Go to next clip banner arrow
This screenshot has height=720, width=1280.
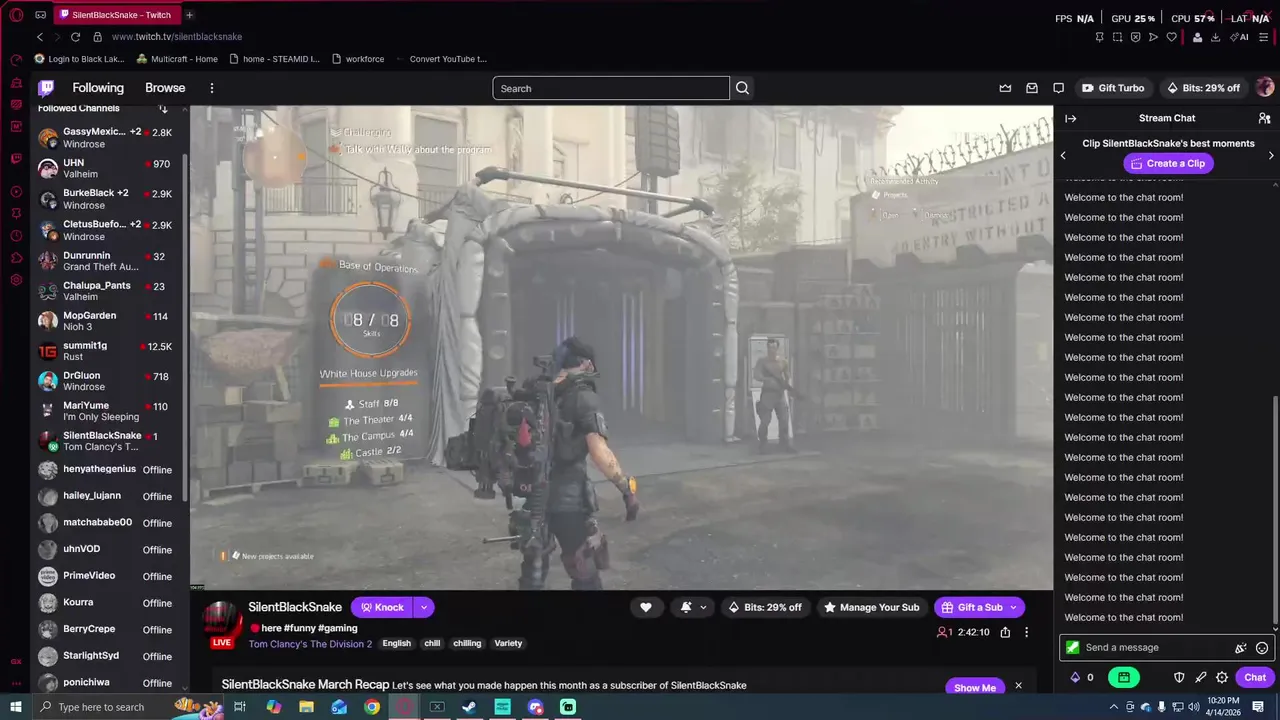(1271, 155)
